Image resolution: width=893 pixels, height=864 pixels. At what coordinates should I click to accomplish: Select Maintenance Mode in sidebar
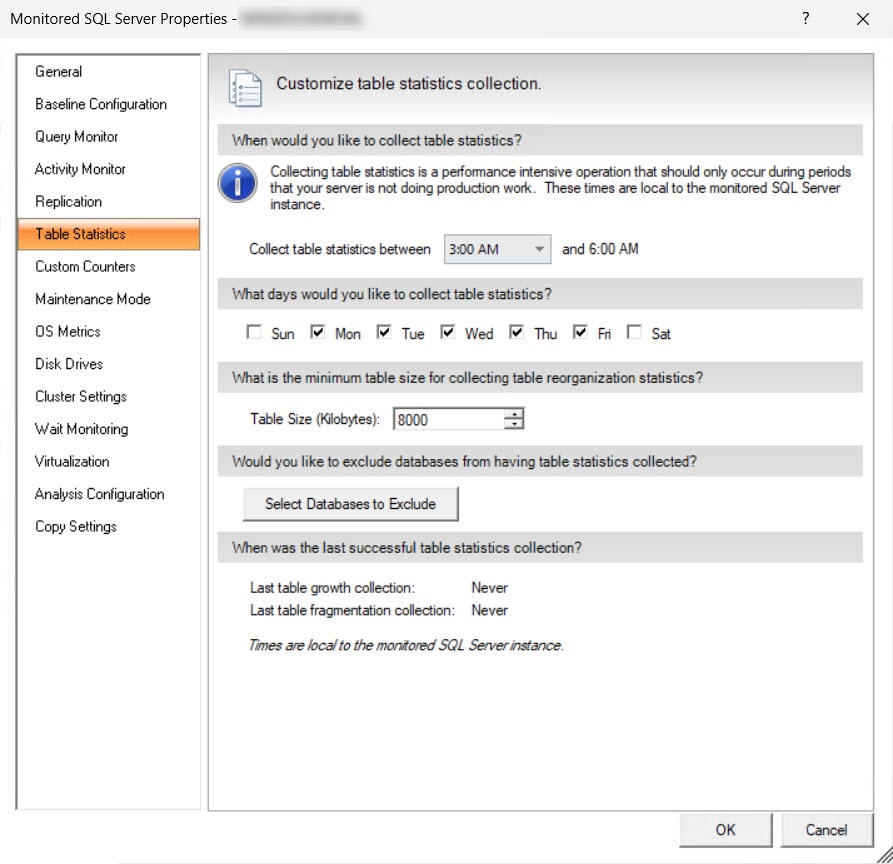[92, 299]
